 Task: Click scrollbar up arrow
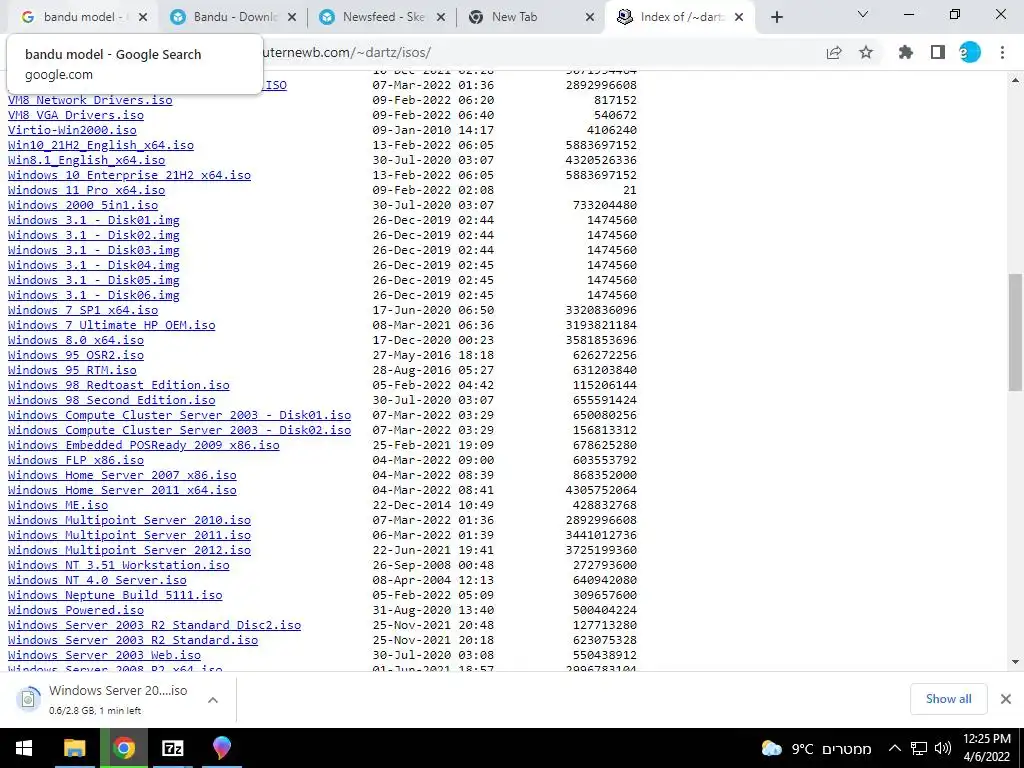click(x=1015, y=80)
